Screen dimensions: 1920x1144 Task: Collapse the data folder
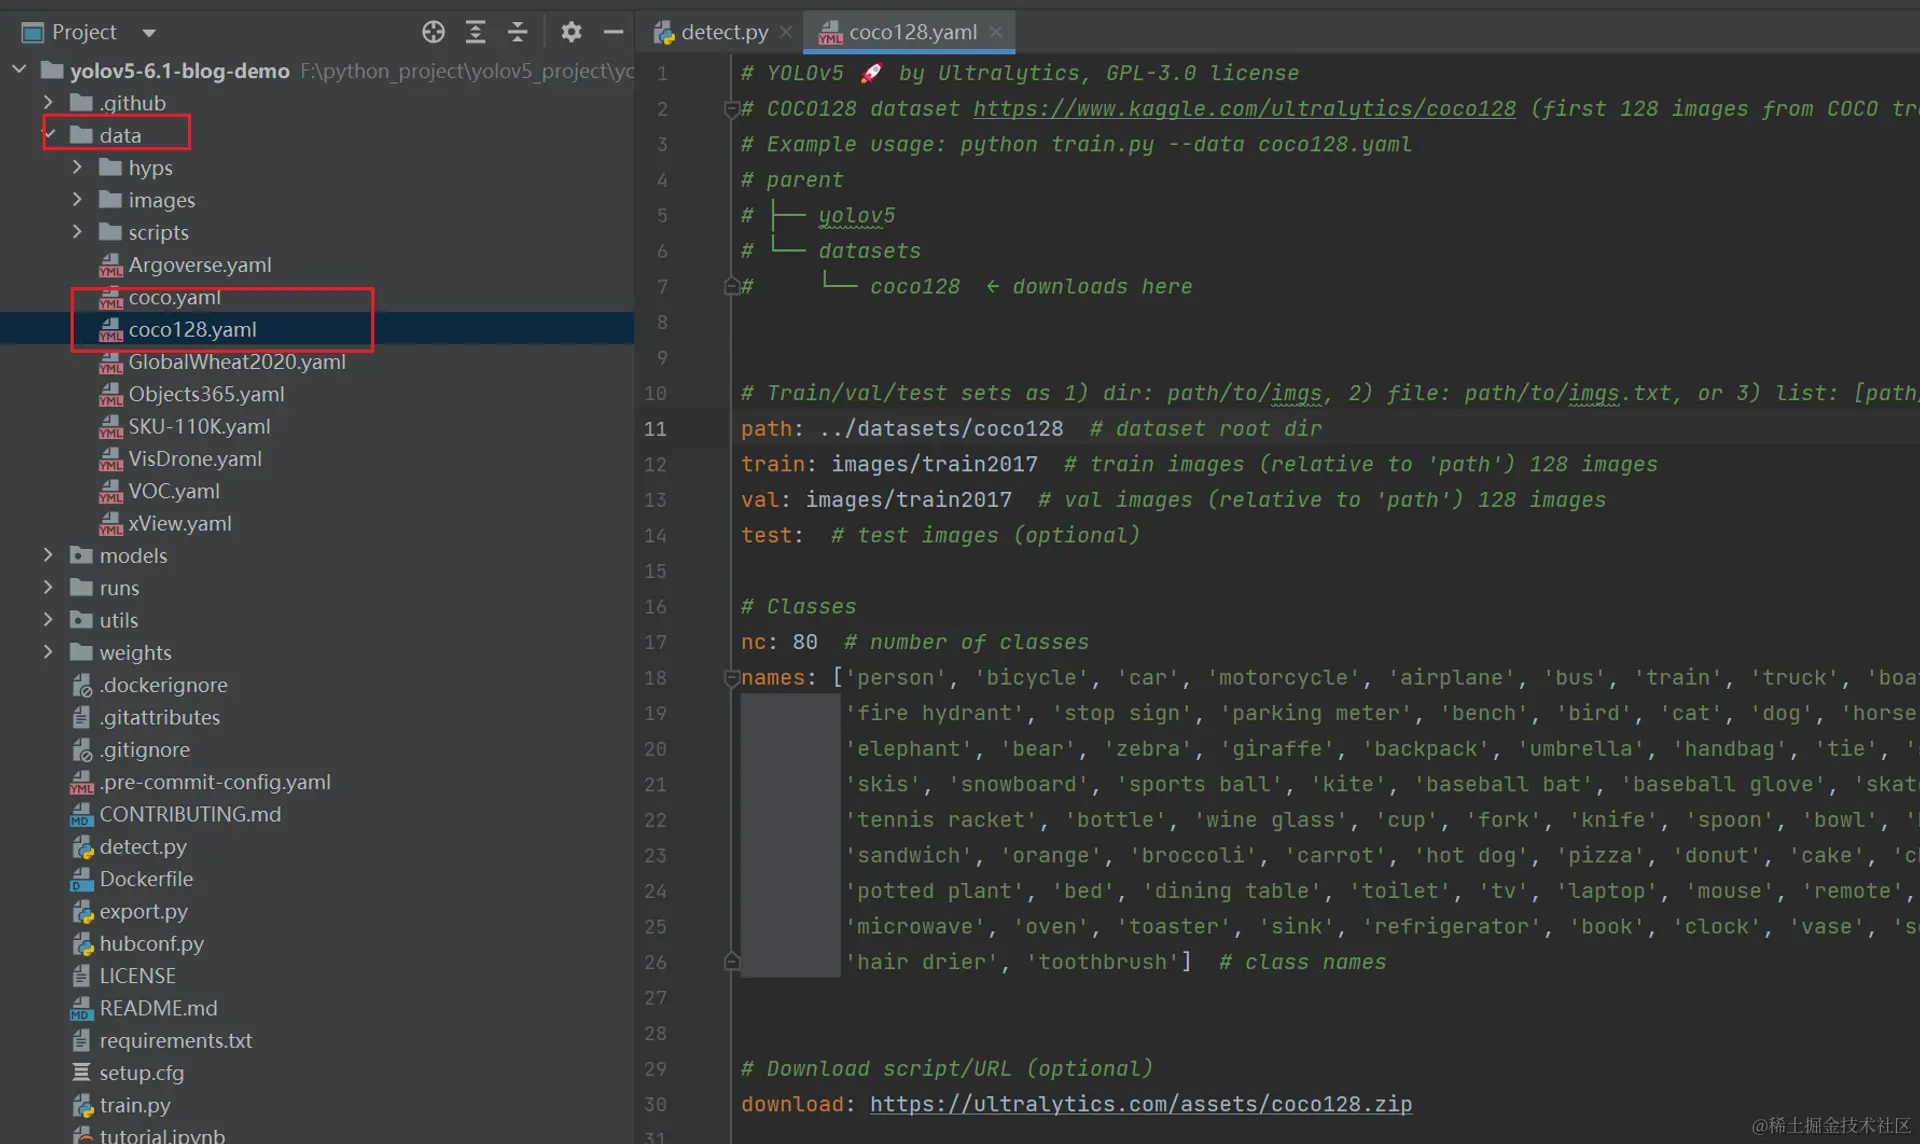click(x=49, y=135)
